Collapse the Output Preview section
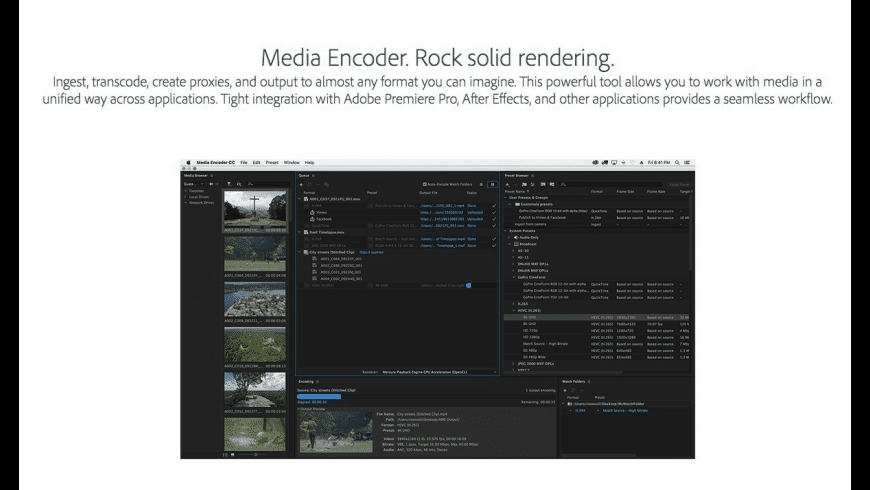This screenshot has width=870, height=490. click(x=299, y=410)
